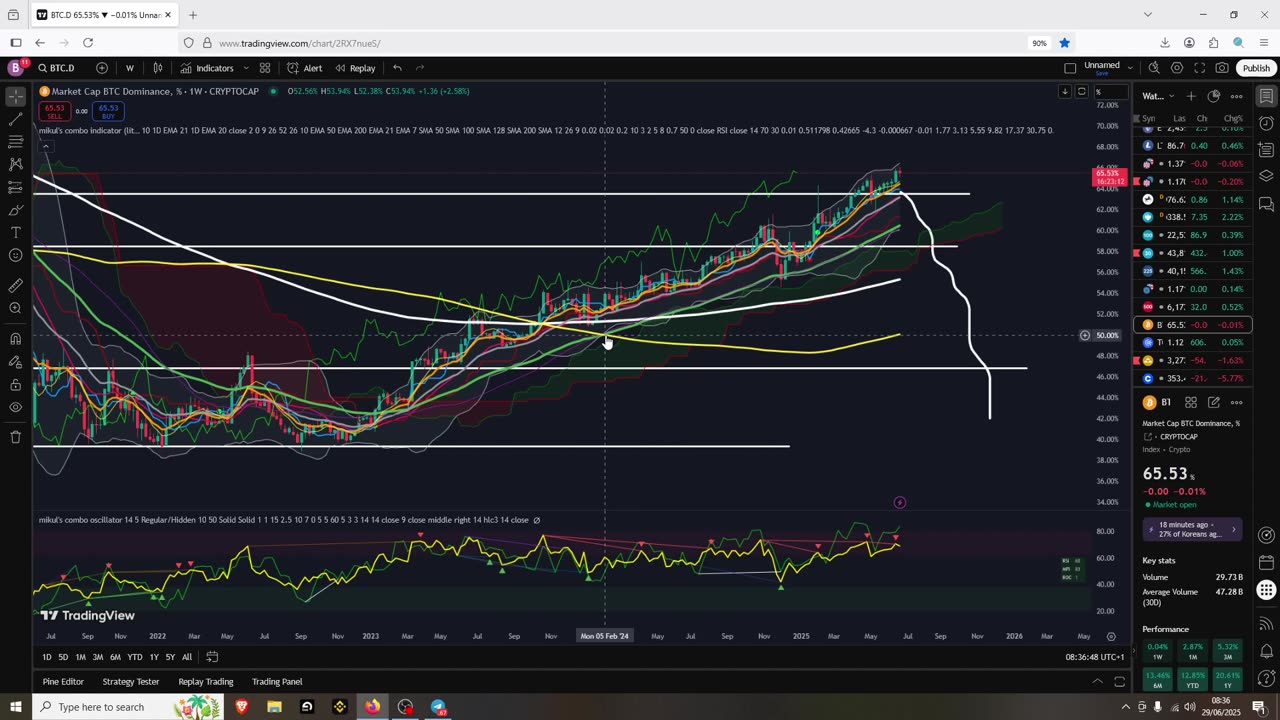The image size is (1280, 720).
Task: Open the Strategy Tester tab
Action: (x=131, y=682)
